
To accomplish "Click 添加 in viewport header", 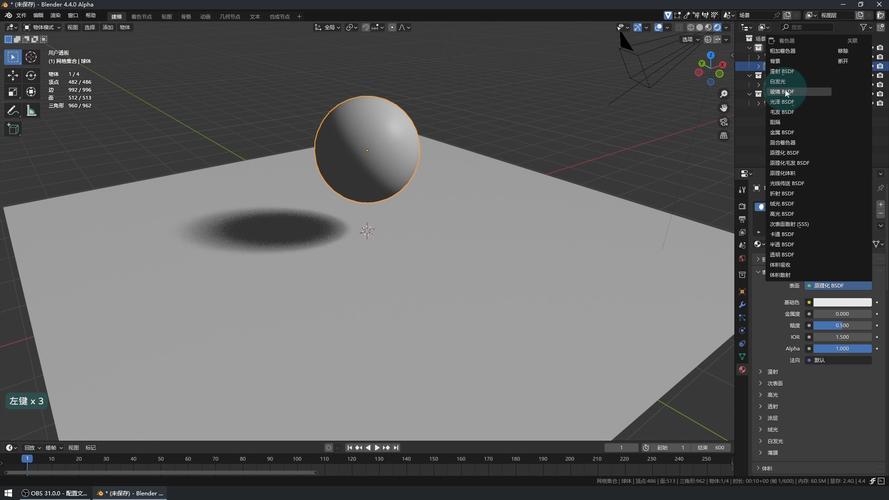I will [x=108, y=27].
